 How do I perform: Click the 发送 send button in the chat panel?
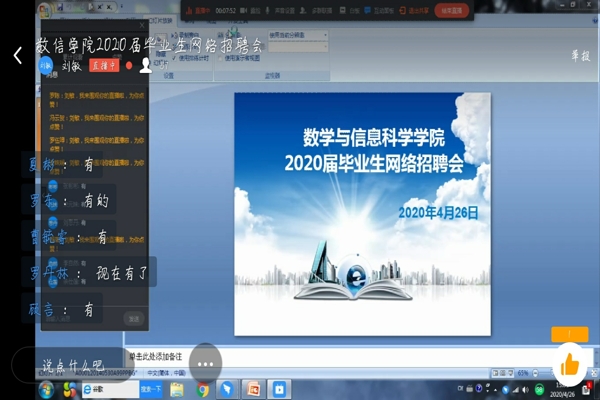pyautogui.click(x=134, y=318)
